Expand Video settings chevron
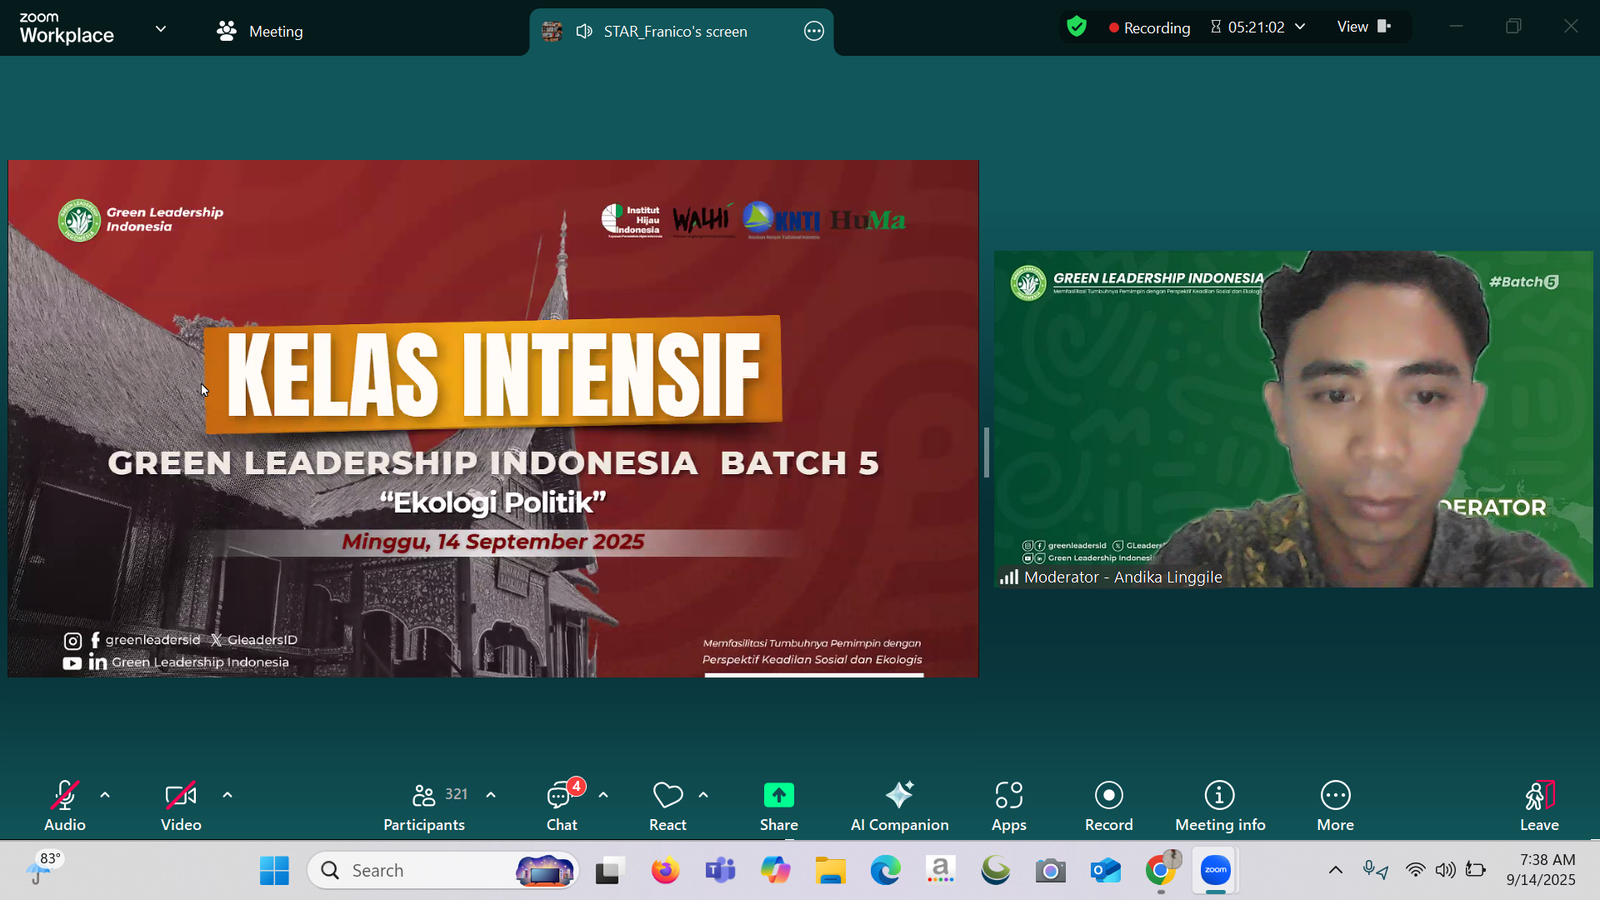Screen dimensions: 1600x900 coord(227,793)
